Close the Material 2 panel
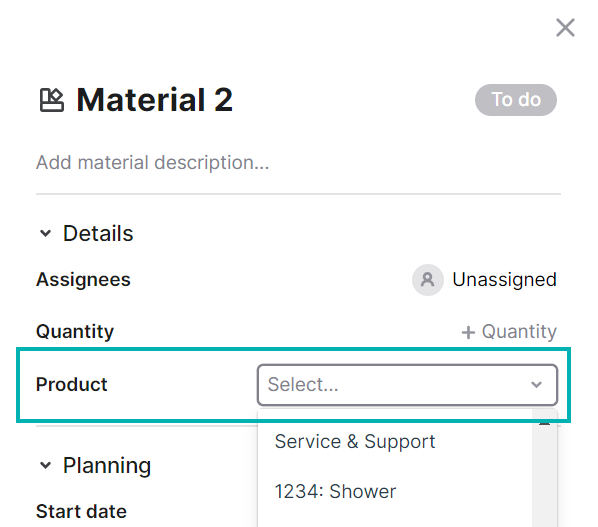The image size is (598, 527). (565, 28)
